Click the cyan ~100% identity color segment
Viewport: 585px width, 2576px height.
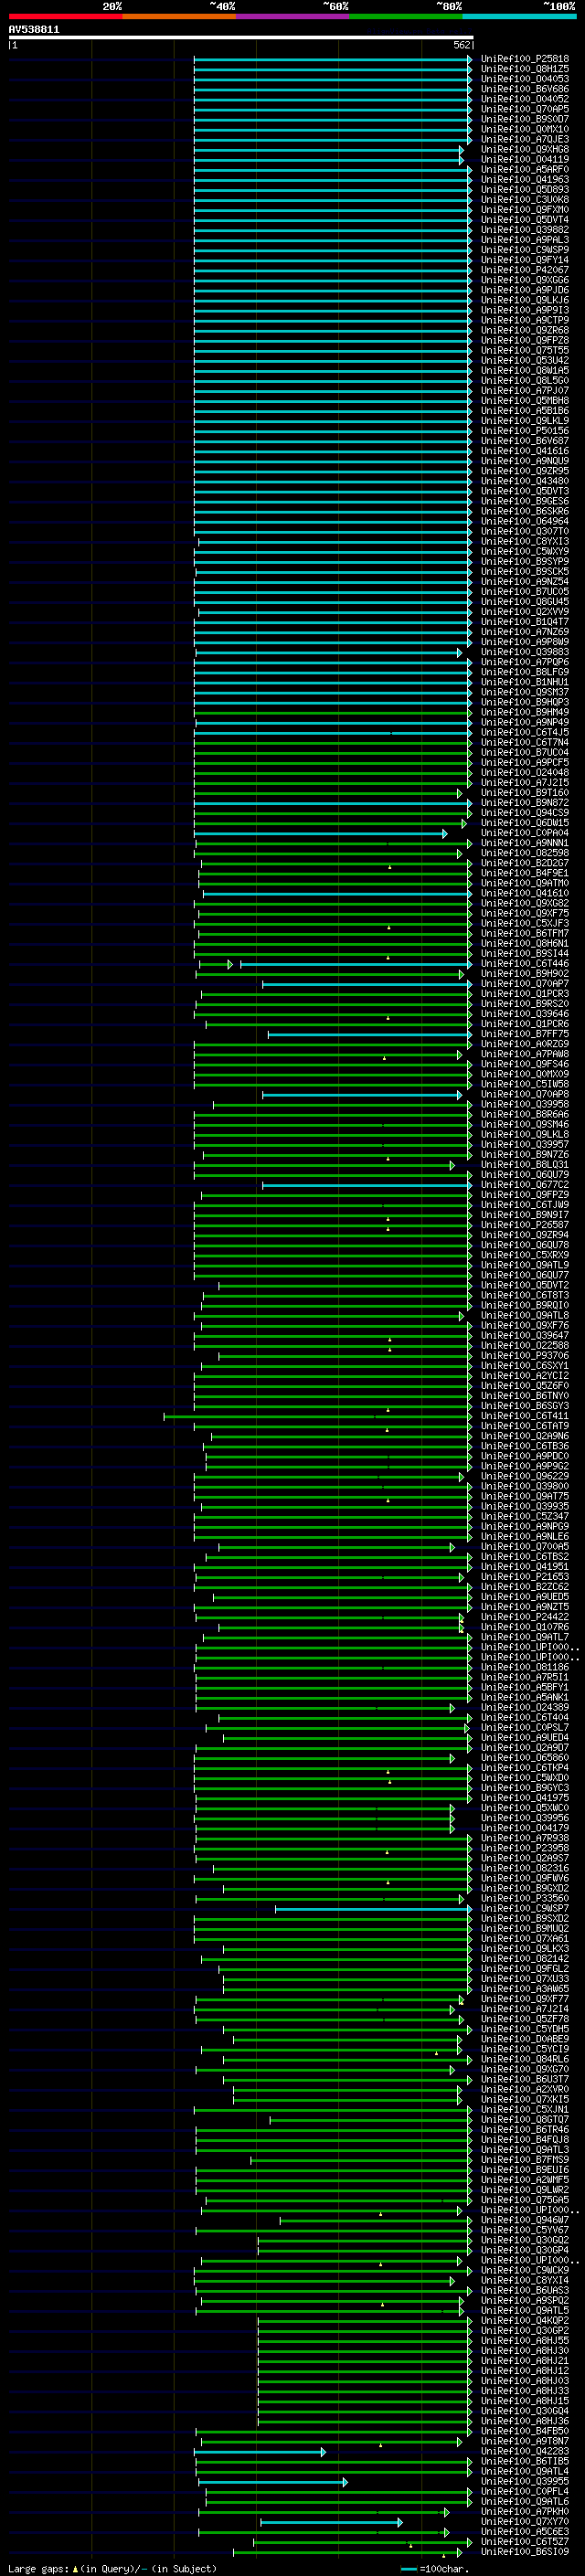pyautogui.click(x=520, y=17)
